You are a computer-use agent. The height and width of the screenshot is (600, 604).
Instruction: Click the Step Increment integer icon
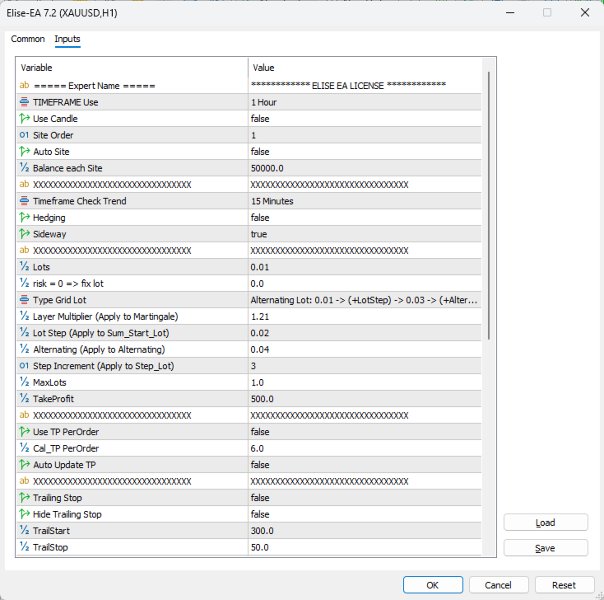(x=24, y=365)
